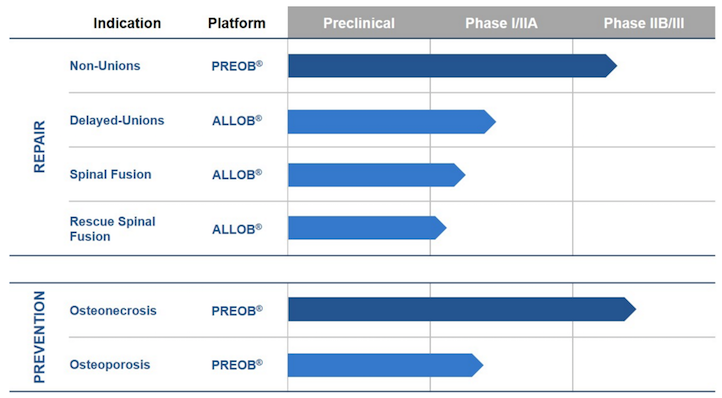Image resolution: width=722 pixels, height=398 pixels.
Task: Click the vertical PREVENTION section label
Action: click(x=40, y=337)
